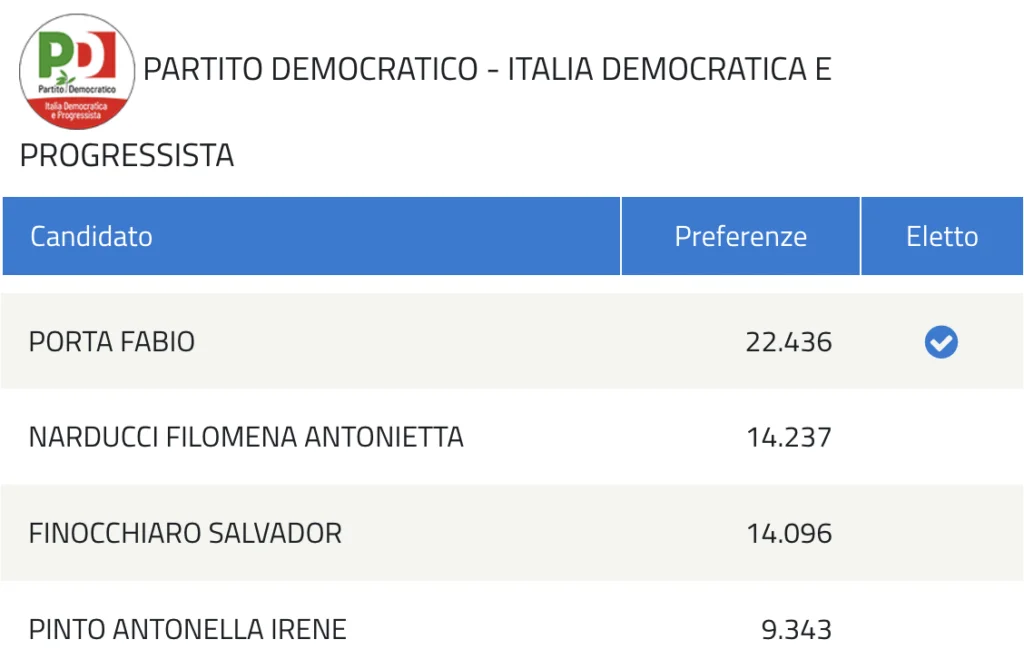Click ITALIA DEMOCRATICA E text in title
Viewport: 1024px width, 659px height.
coord(669,69)
